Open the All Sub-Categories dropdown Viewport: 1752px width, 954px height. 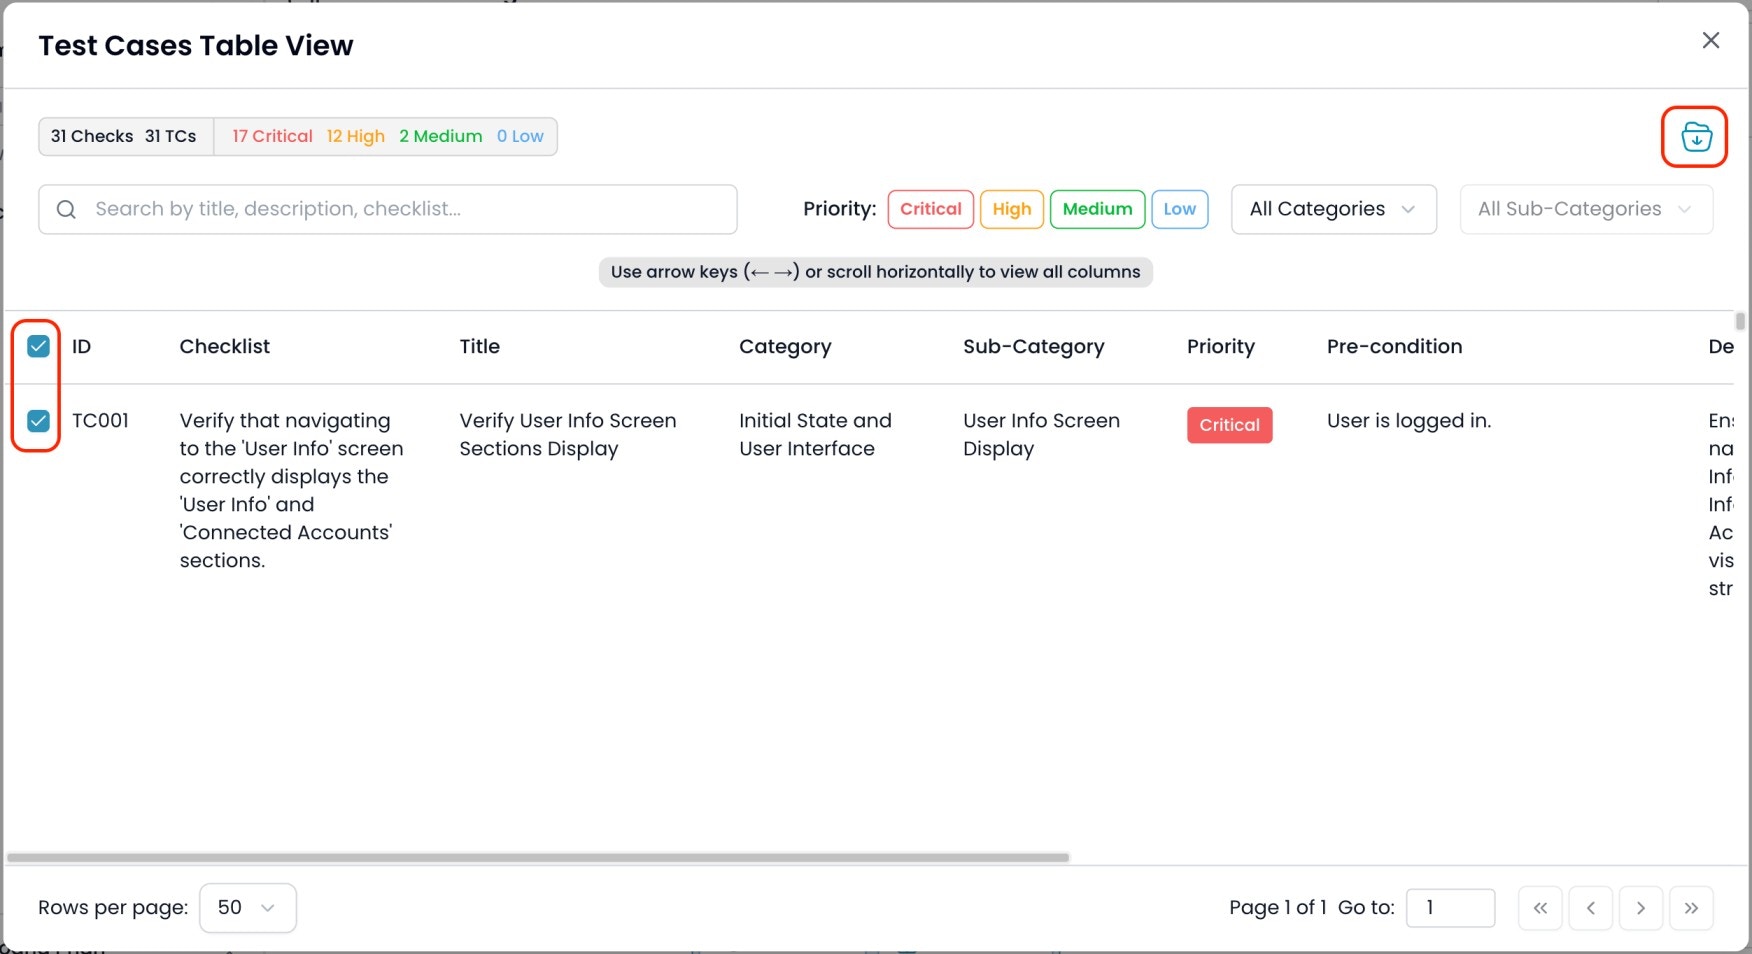1585,209
